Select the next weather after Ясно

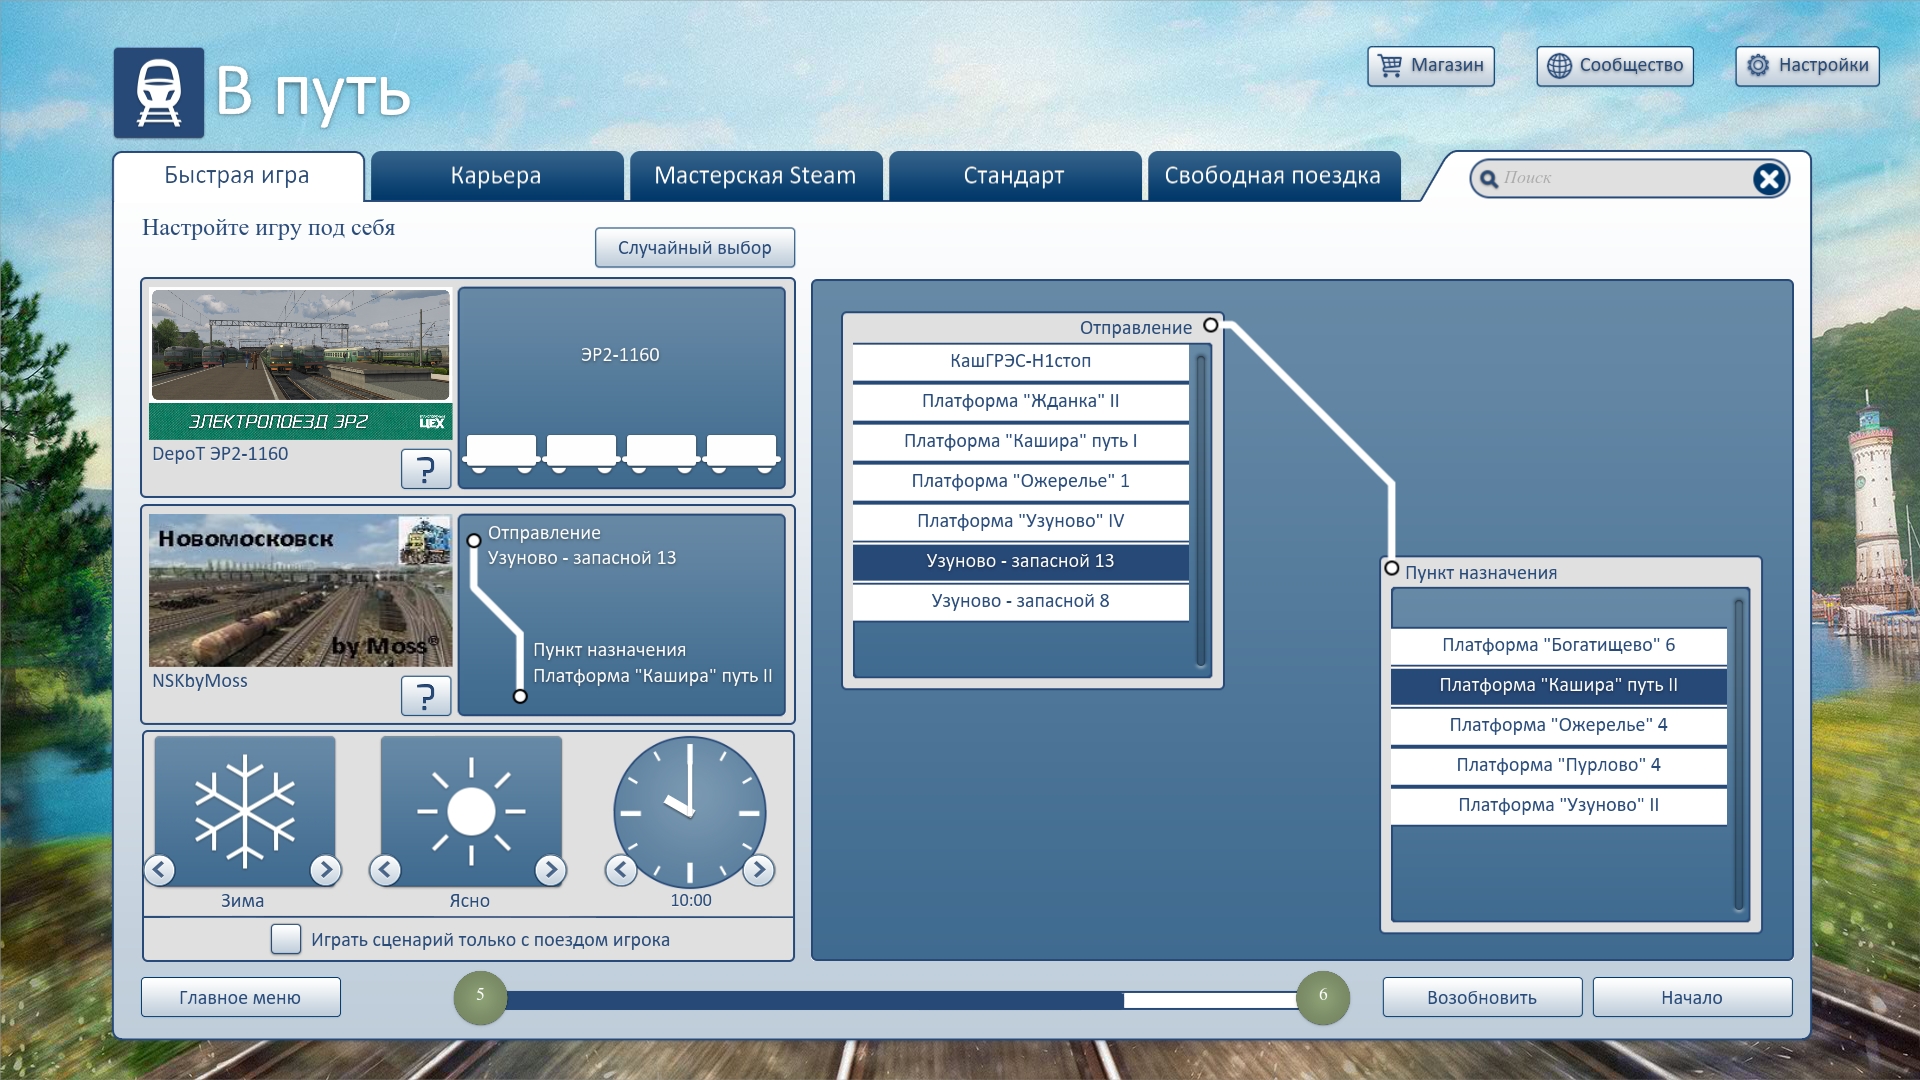coord(550,870)
